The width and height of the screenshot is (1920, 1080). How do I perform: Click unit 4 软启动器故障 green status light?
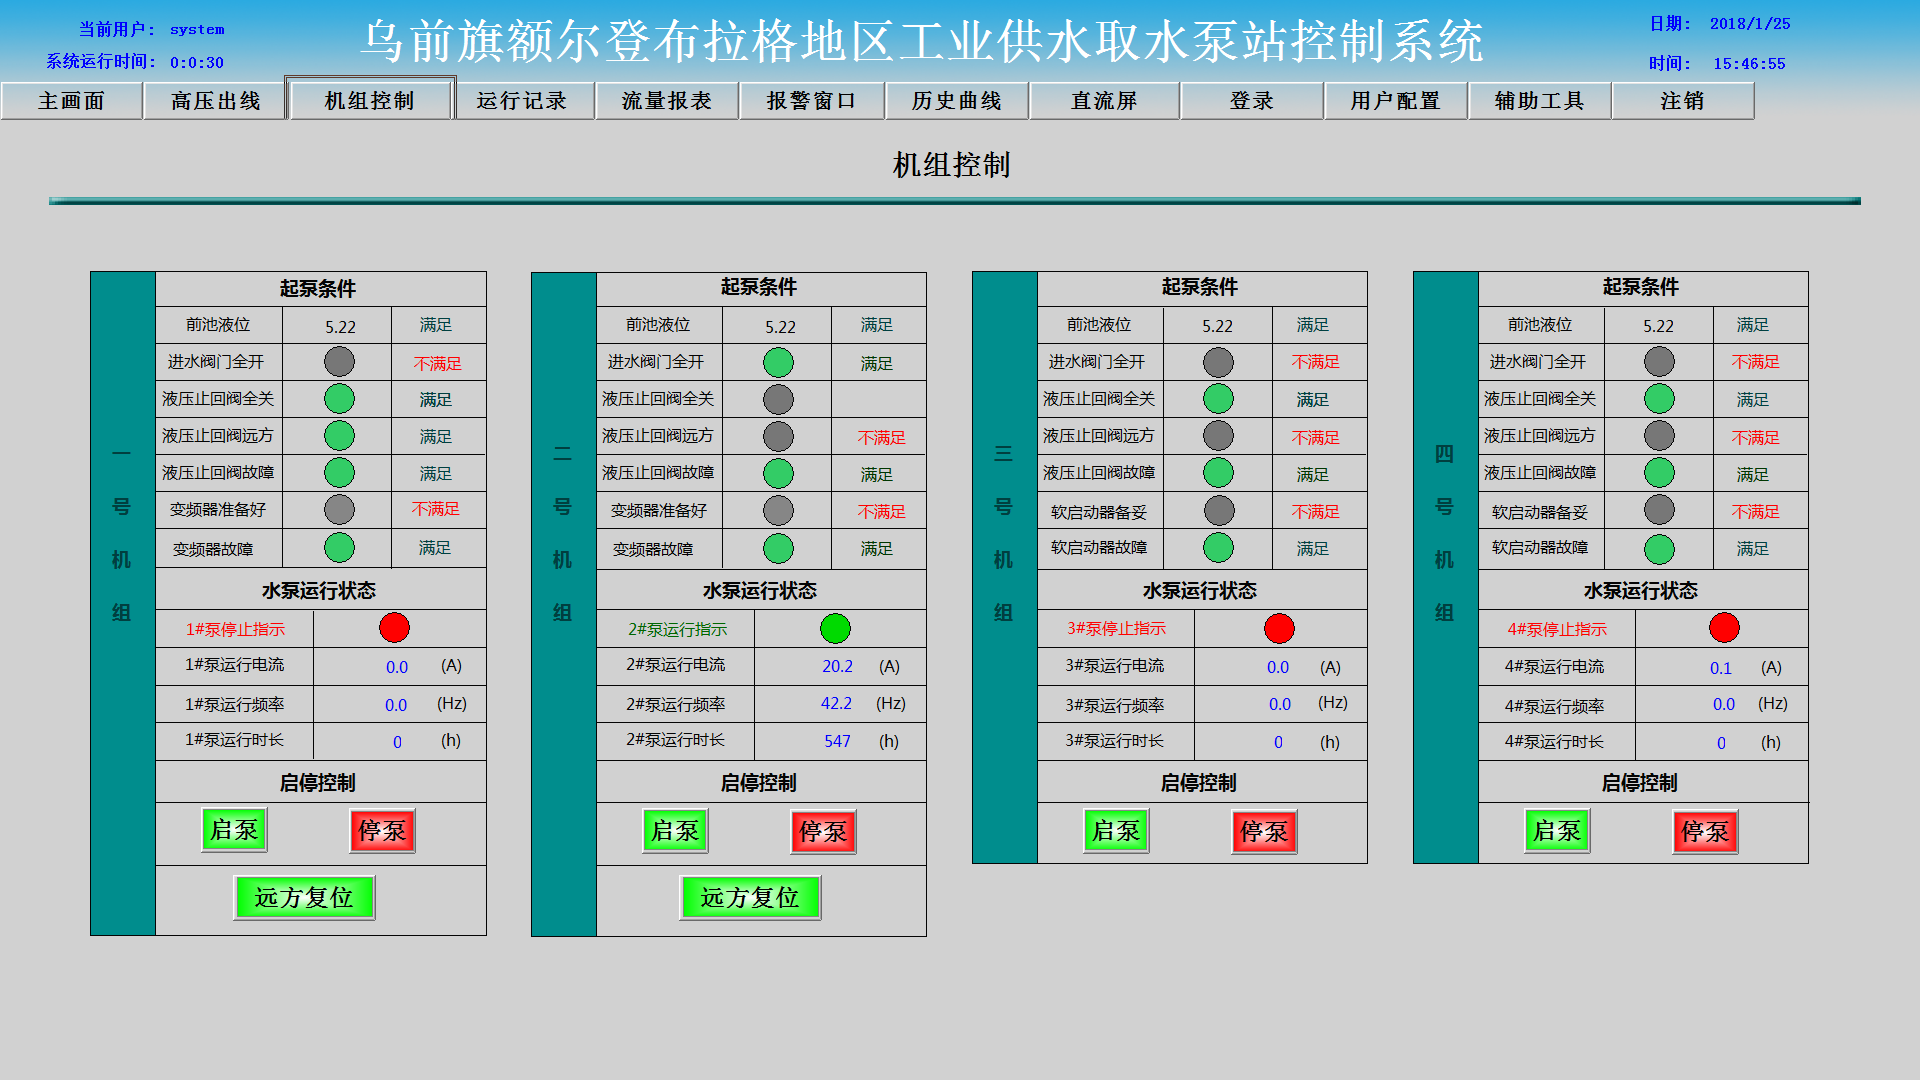click(1659, 549)
